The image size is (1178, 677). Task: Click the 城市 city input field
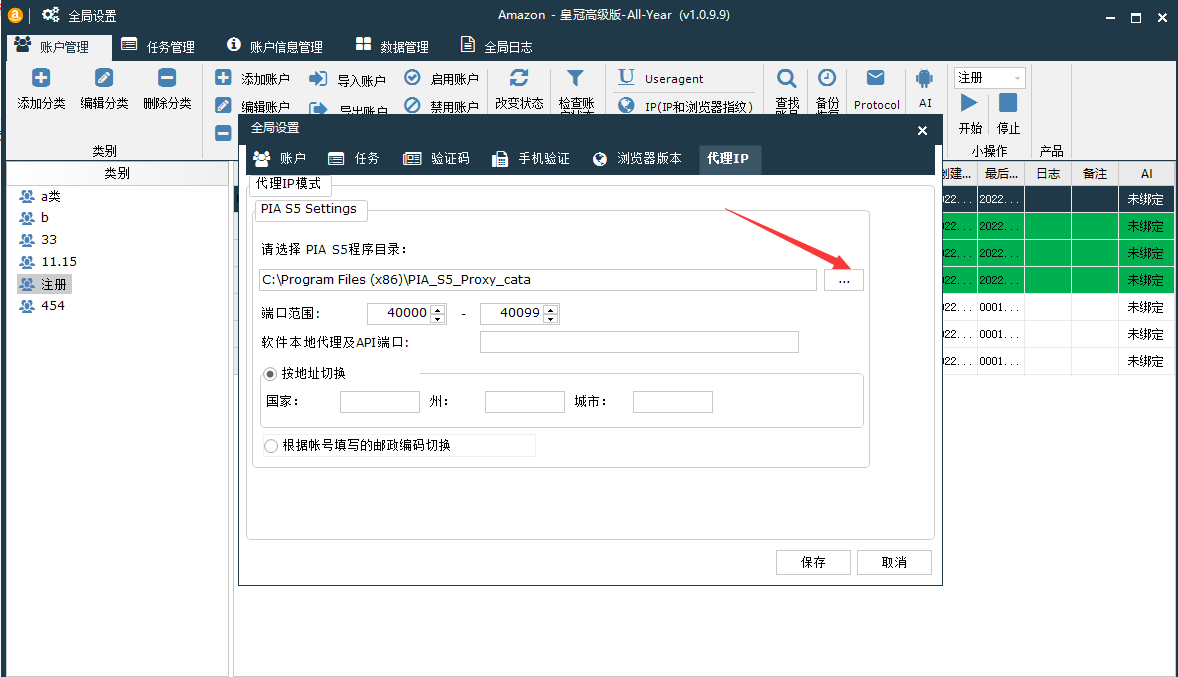point(673,402)
